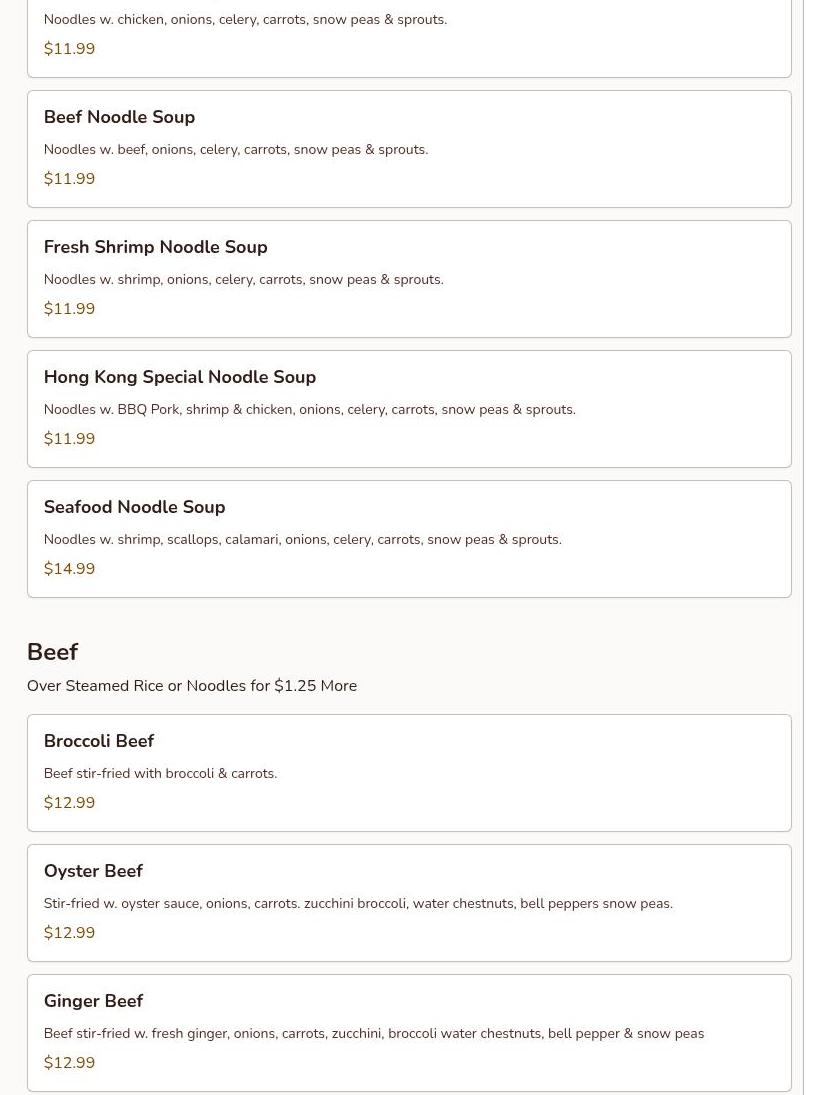Click the $12.99 Broccoli Beef price
824x1095 pixels.
[69, 803]
